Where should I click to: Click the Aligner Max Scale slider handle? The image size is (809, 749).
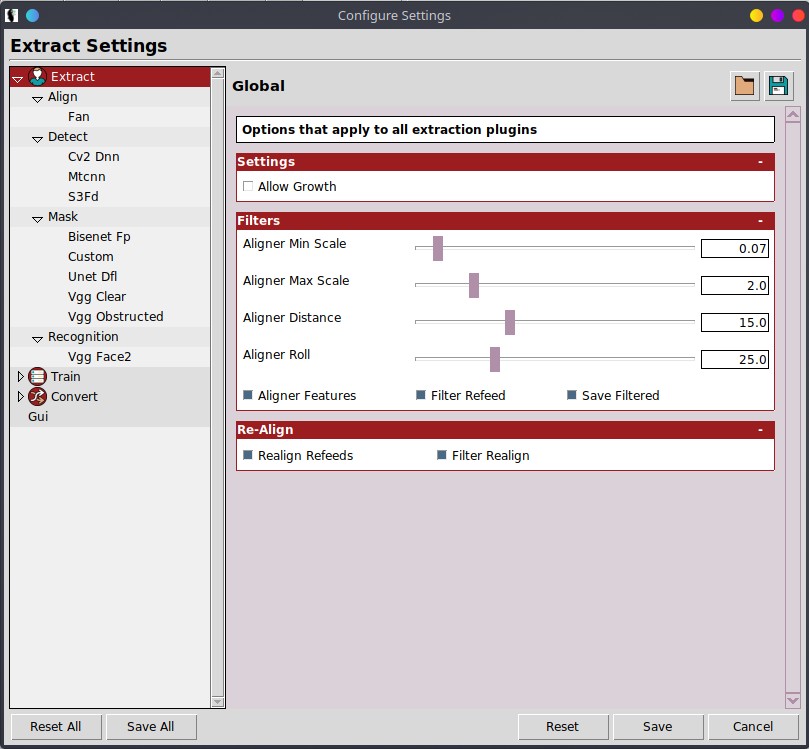point(474,285)
